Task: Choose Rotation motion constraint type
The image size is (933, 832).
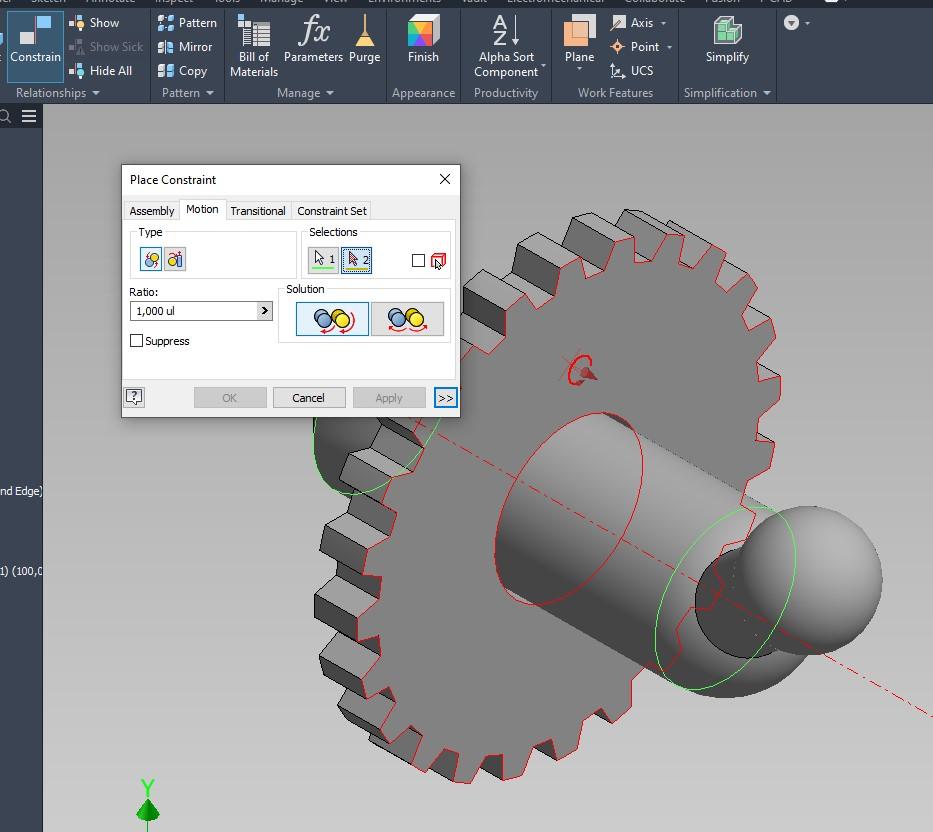Action: (x=151, y=259)
